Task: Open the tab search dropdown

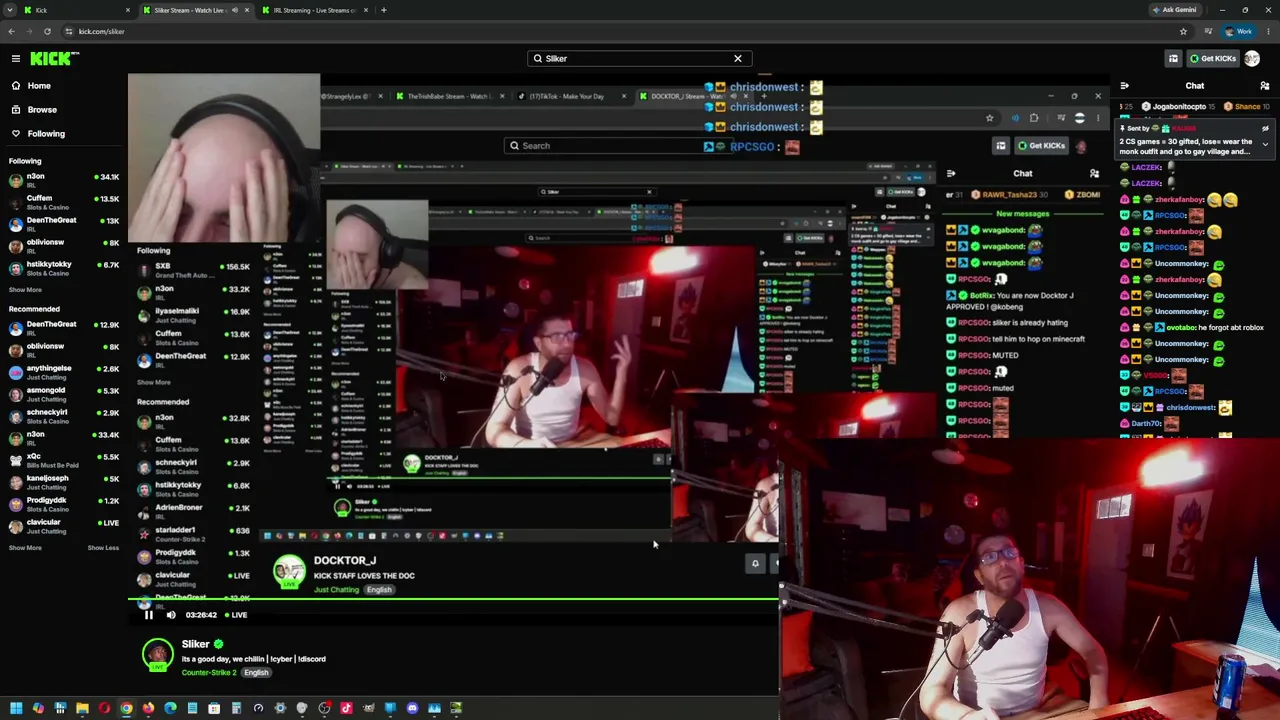Action: (x=11, y=10)
